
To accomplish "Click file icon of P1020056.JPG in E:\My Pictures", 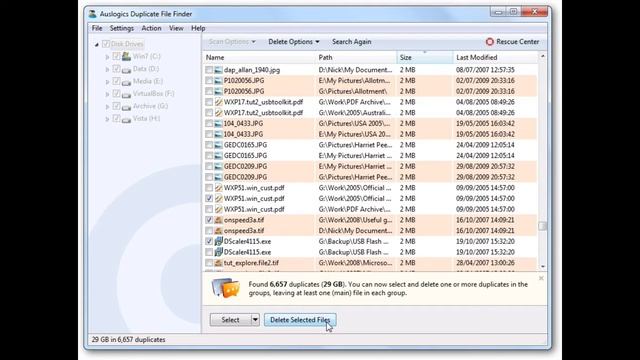I will point(218,80).
